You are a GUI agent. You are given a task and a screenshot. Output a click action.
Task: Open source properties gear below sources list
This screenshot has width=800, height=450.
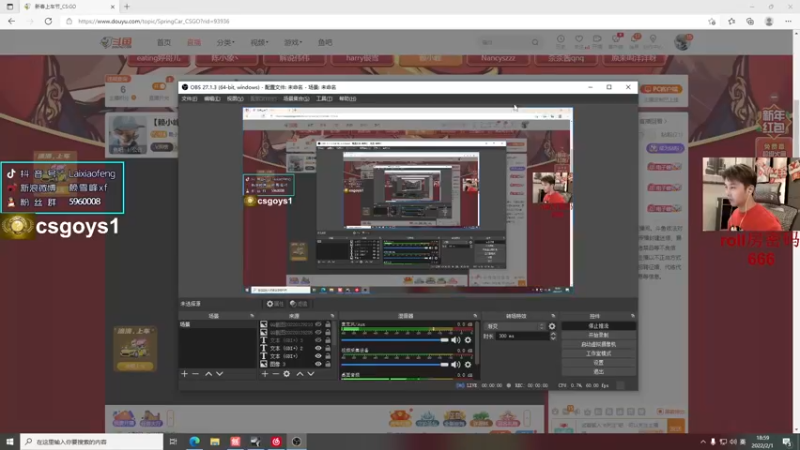click(x=287, y=374)
